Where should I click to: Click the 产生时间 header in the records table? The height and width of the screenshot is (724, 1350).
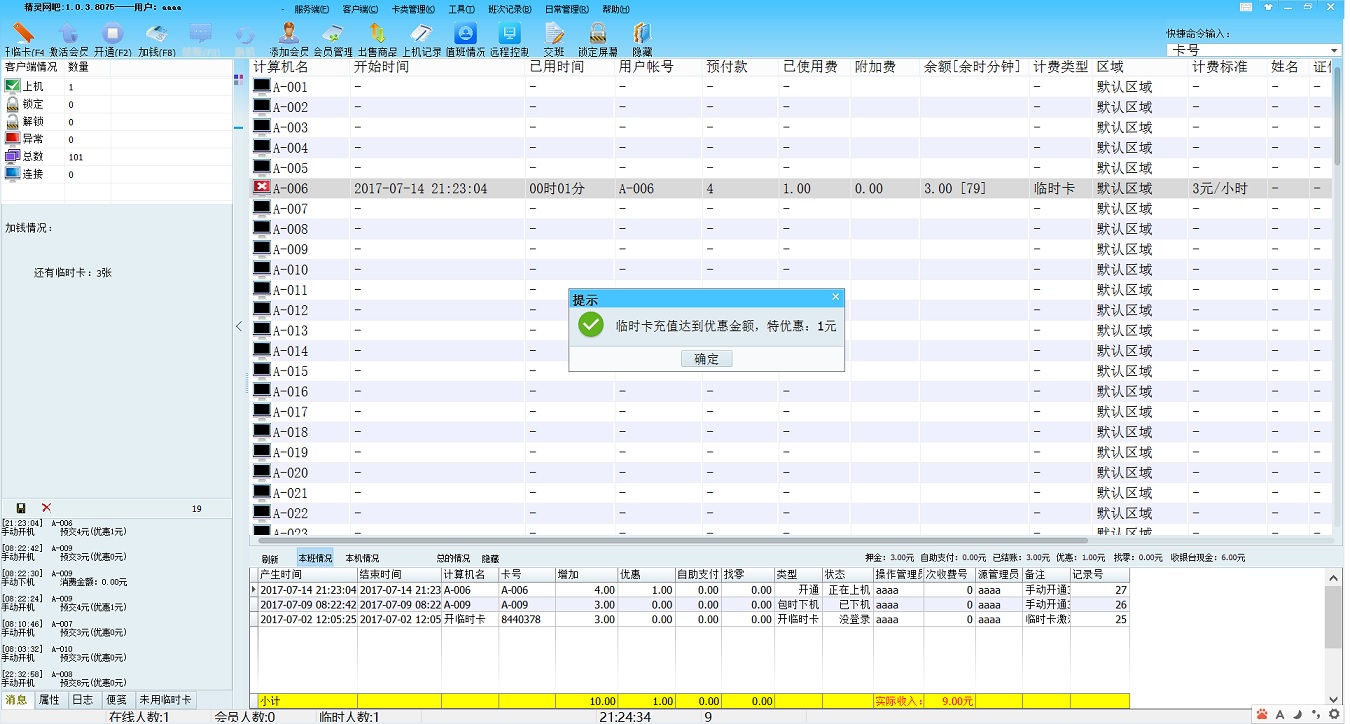click(307, 575)
